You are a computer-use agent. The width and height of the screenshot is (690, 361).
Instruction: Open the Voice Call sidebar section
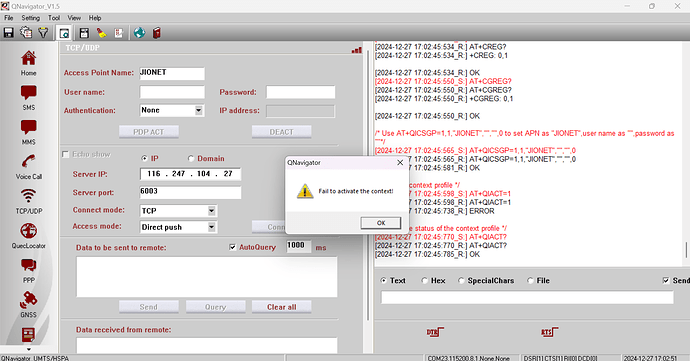[29, 167]
